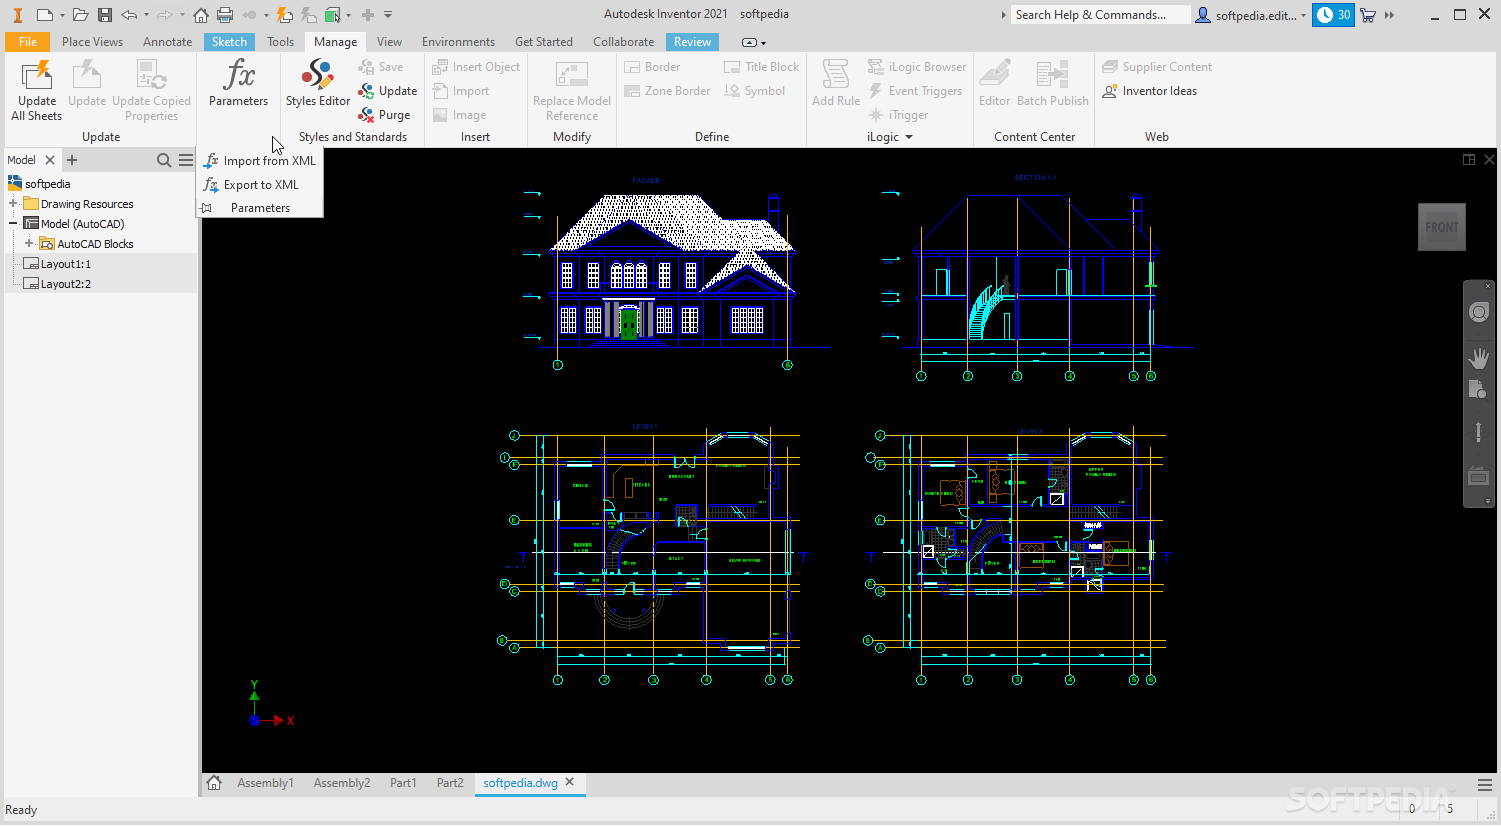Click the Orbit tool in navigation bar
The width and height of the screenshot is (1501, 826).
1479,433
